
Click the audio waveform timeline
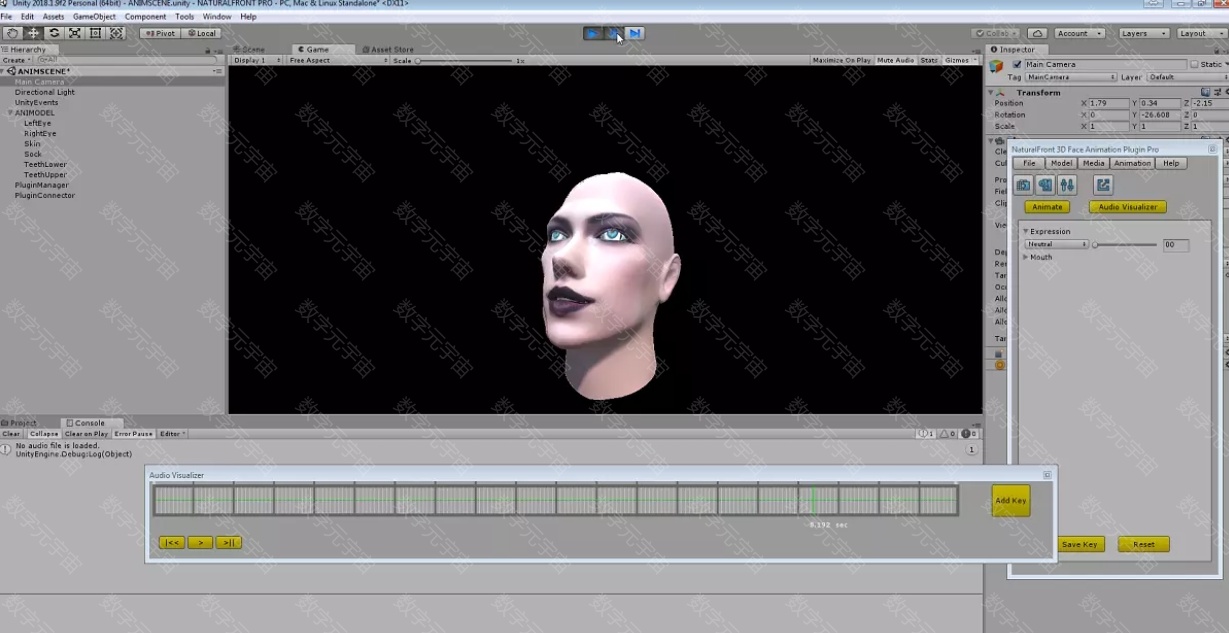(x=555, y=500)
